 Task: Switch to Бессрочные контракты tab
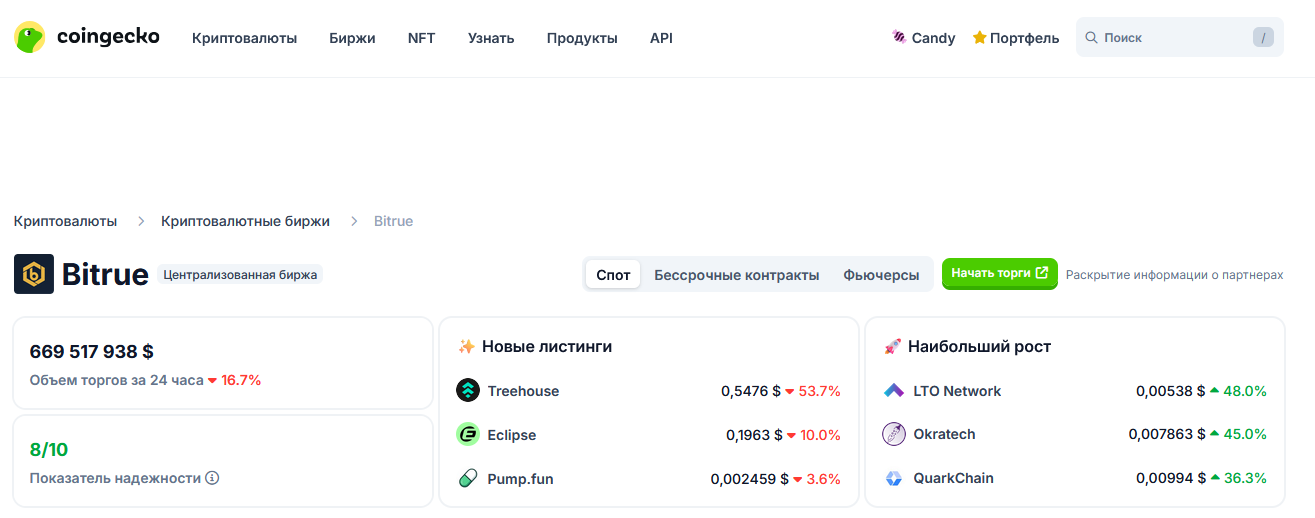(x=737, y=275)
